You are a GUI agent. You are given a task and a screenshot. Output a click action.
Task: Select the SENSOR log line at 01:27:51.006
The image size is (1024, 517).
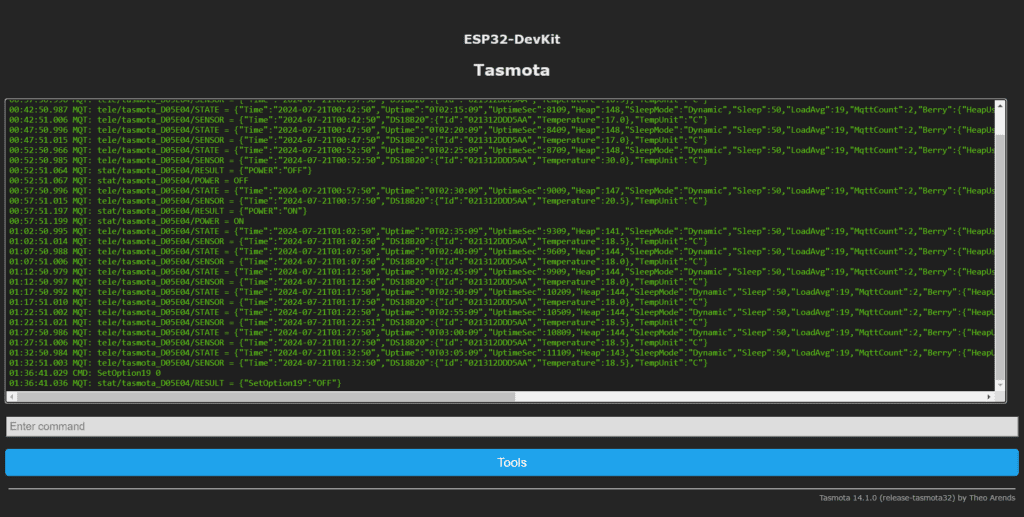pyautogui.click(x=358, y=342)
